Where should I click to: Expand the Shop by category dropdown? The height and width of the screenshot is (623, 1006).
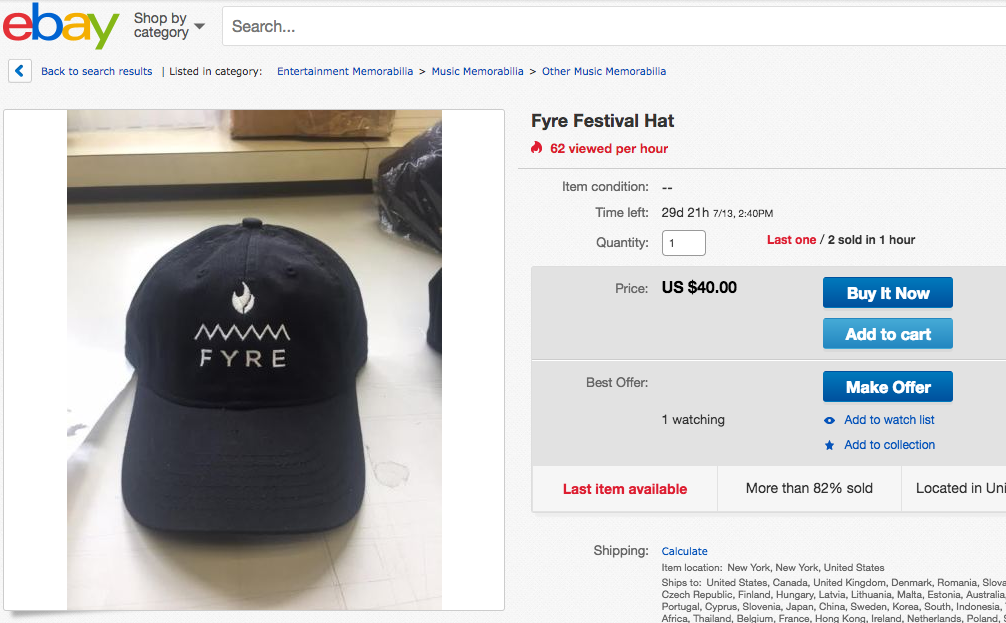pyautogui.click(x=169, y=26)
